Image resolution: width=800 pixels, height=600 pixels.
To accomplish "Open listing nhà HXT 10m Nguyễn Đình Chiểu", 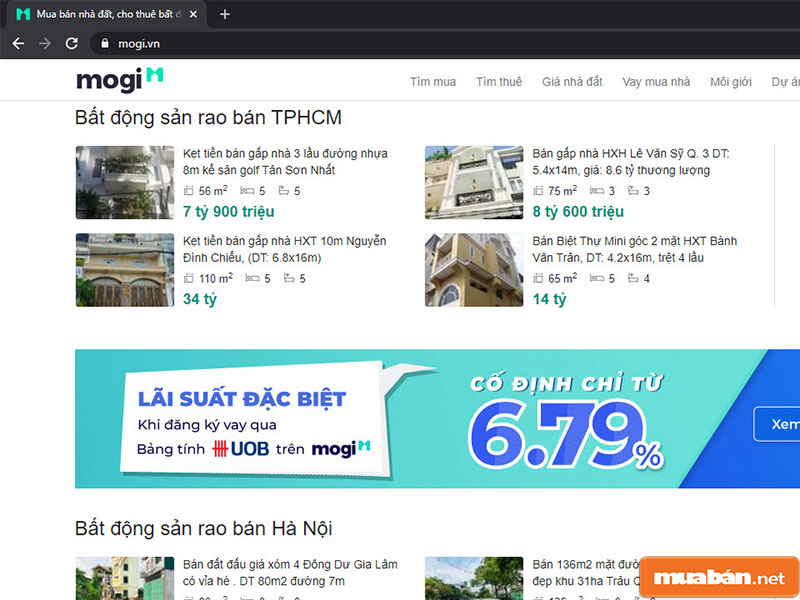I will coord(285,249).
